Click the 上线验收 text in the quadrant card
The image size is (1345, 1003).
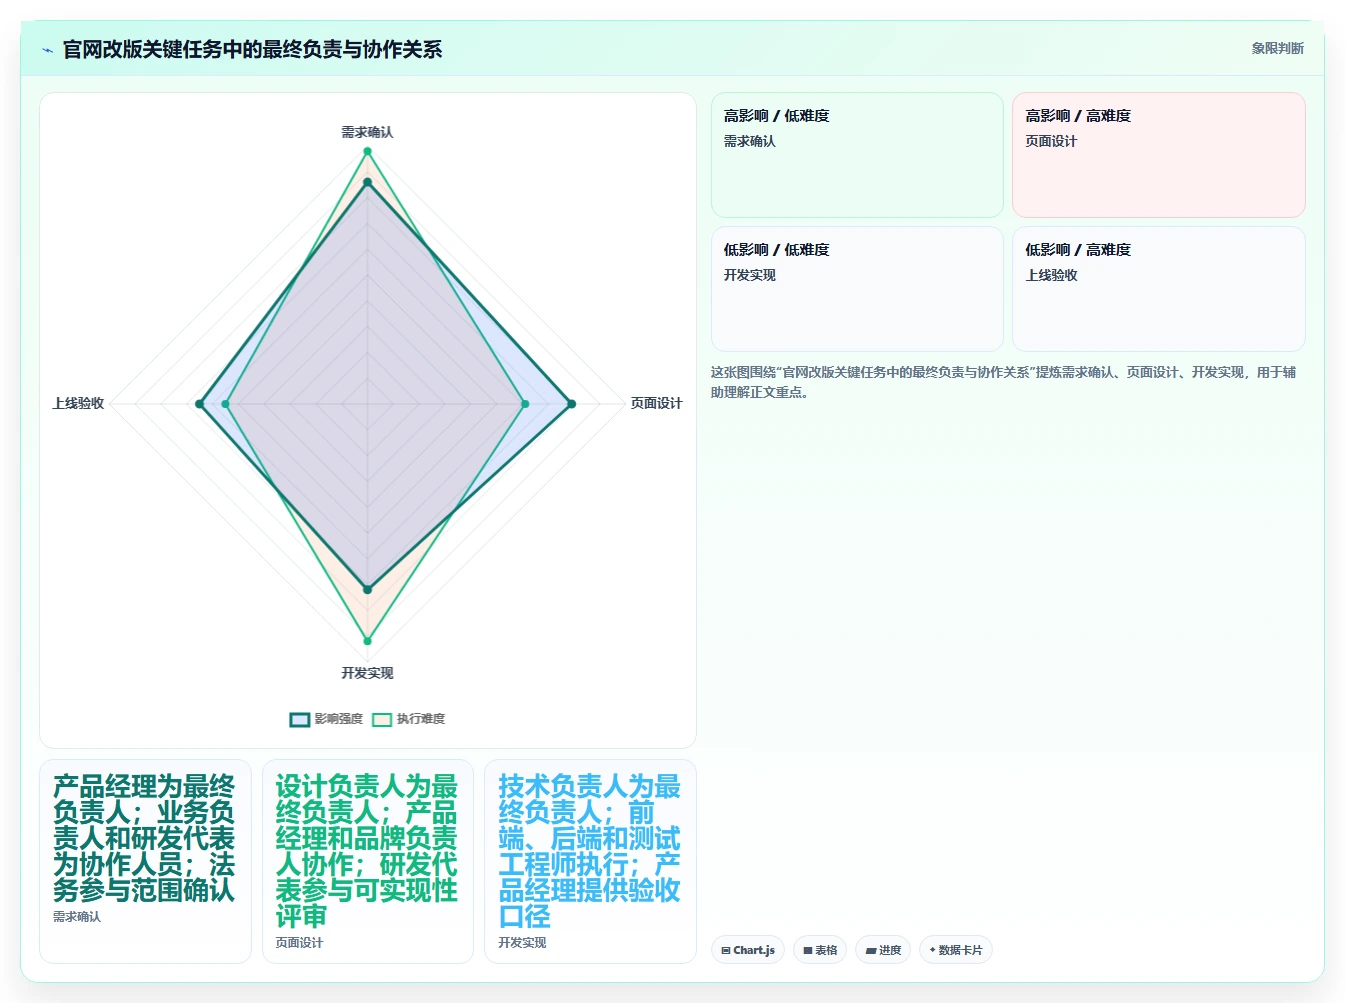[1051, 275]
